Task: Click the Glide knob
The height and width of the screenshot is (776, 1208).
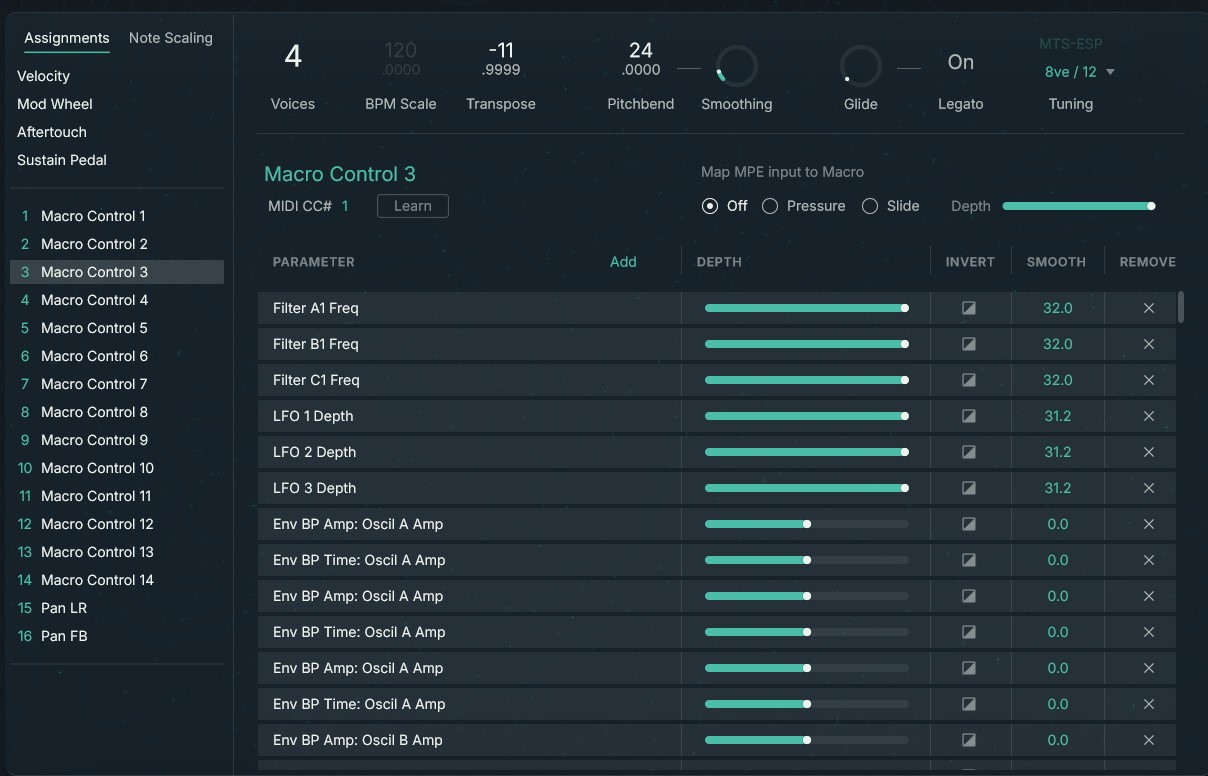Action: [860, 67]
